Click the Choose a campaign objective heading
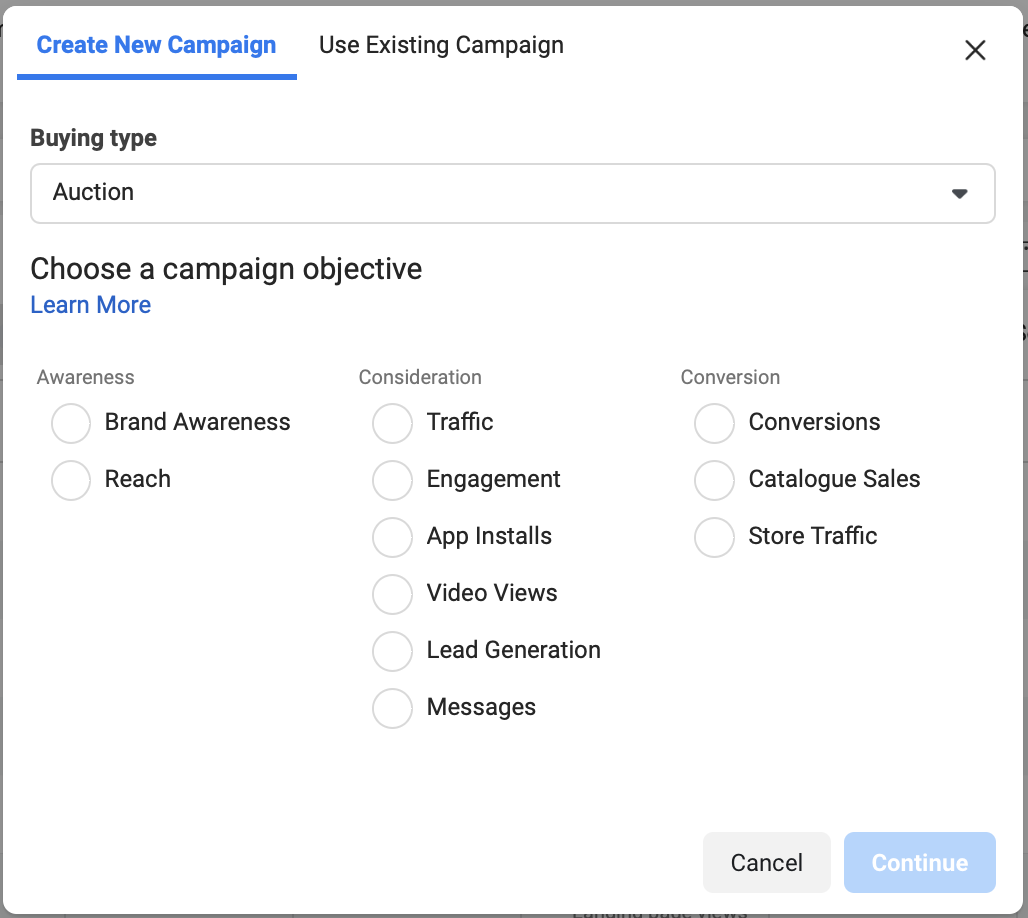 [226, 269]
